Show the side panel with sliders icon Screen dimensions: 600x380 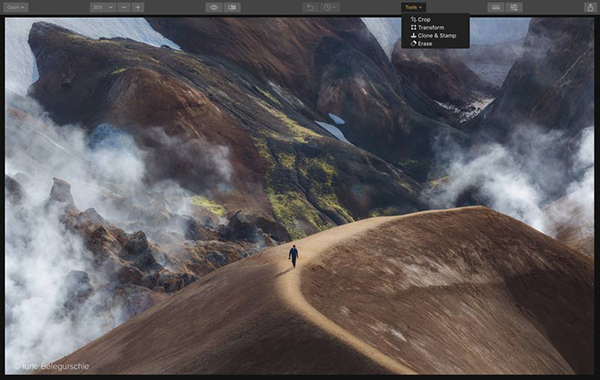514,7
